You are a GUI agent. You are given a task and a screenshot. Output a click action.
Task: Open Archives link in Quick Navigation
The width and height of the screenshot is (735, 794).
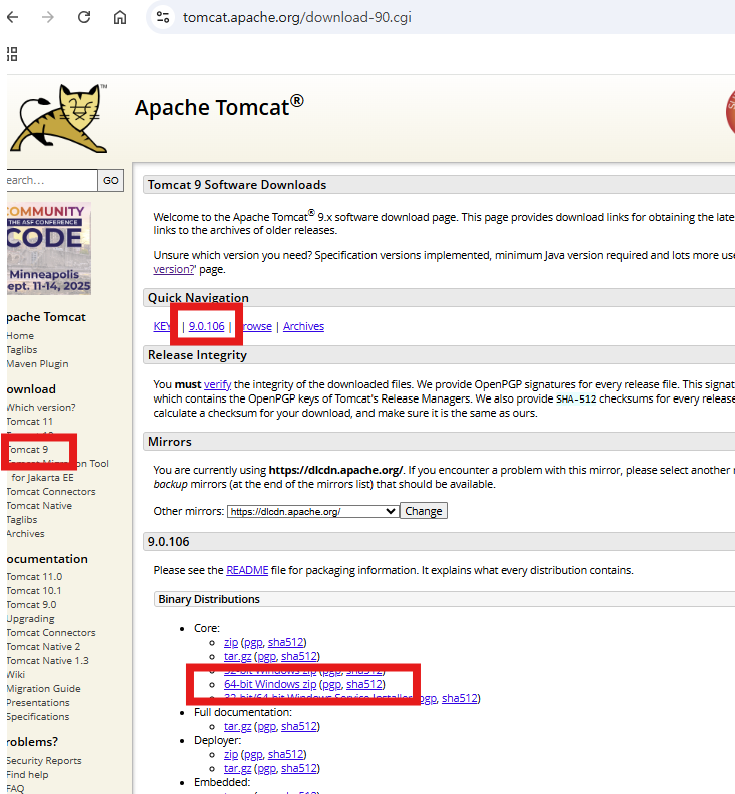pos(303,326)
